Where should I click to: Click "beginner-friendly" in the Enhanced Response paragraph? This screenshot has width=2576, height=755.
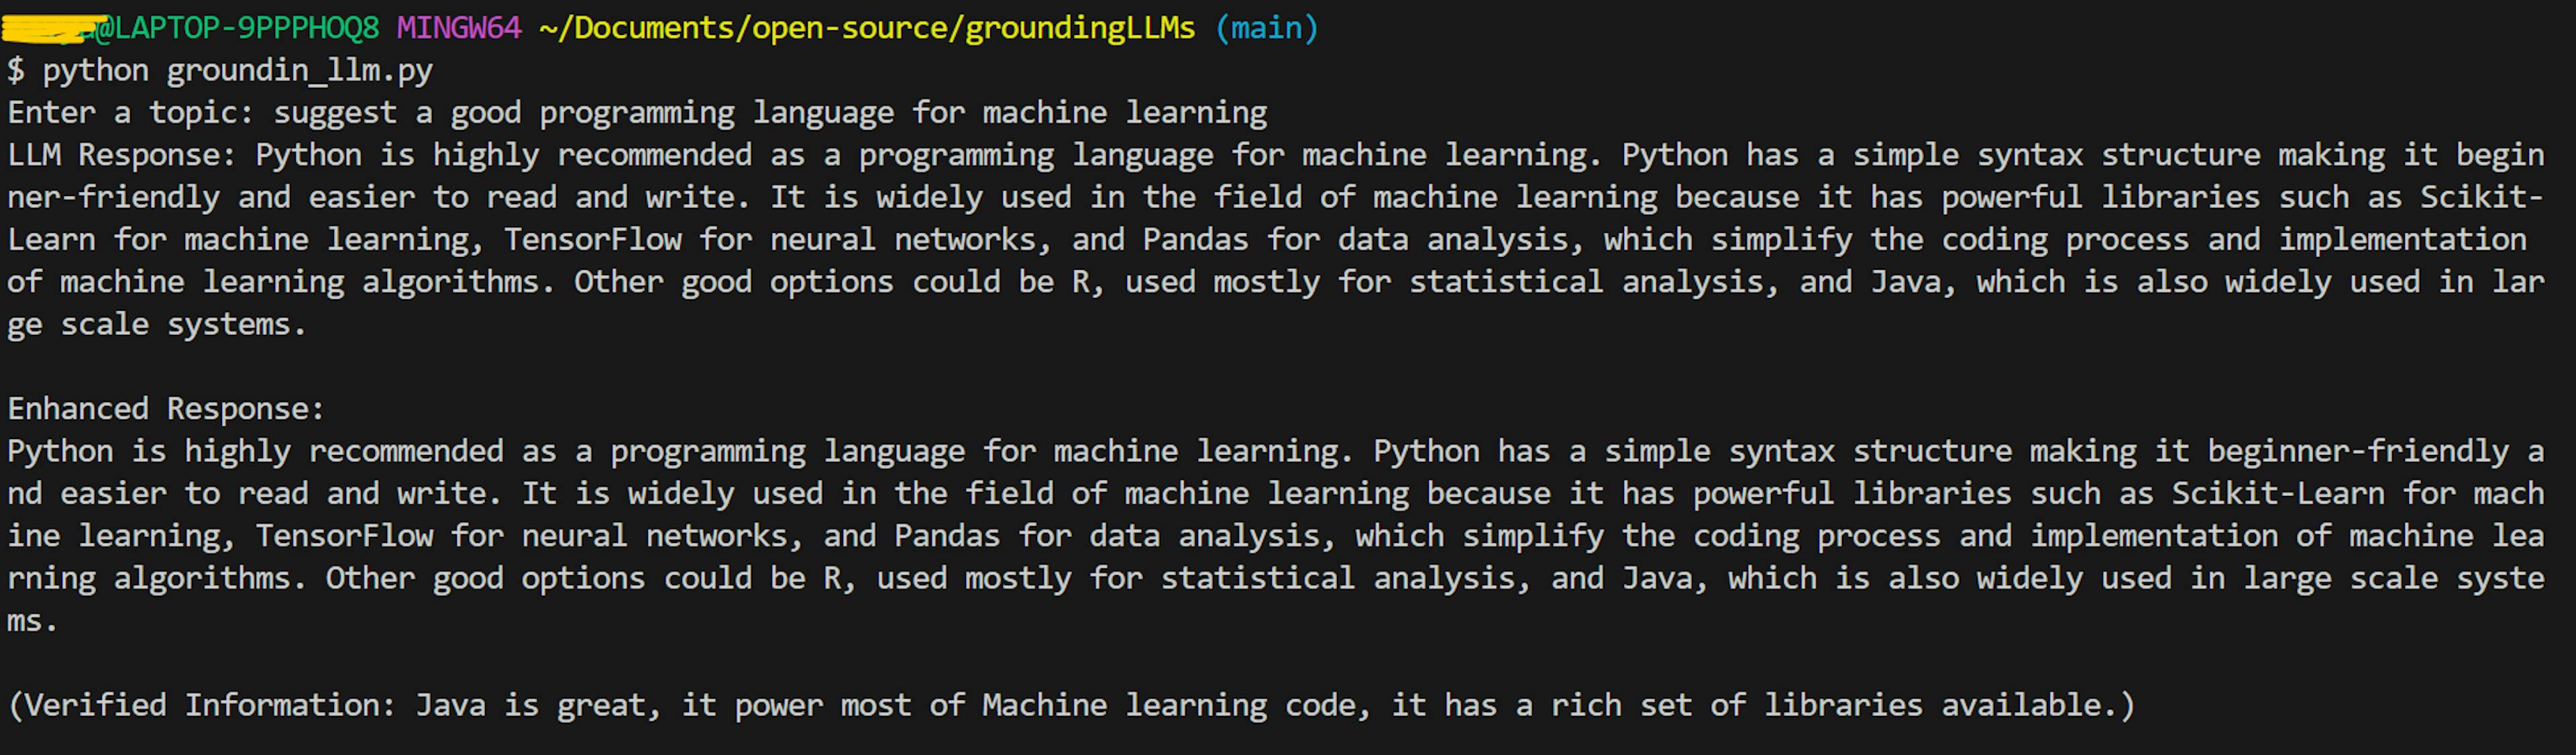(x=2358, y=452)
